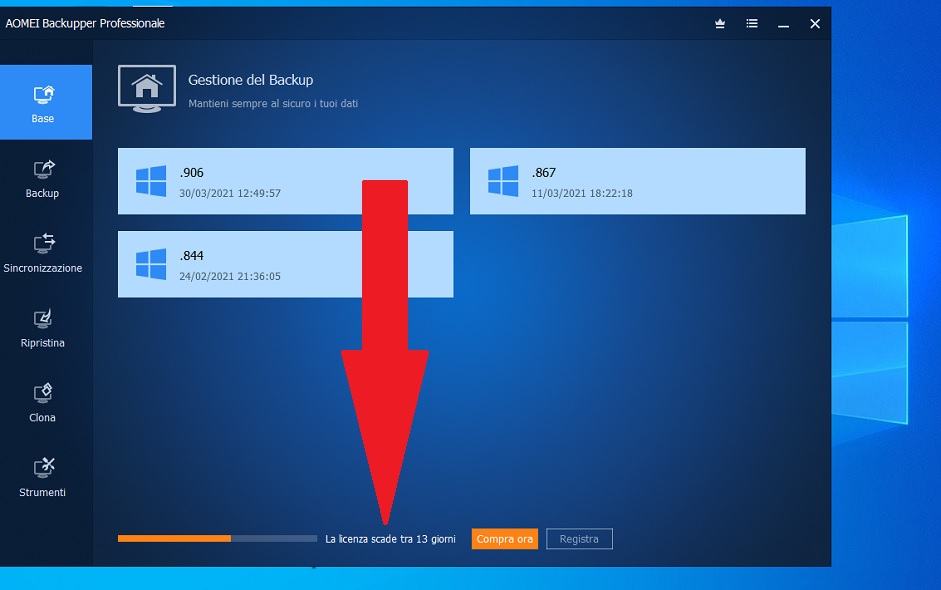
Task: Close the AOMEI Backupper window
Action: (x=814, y=23)
